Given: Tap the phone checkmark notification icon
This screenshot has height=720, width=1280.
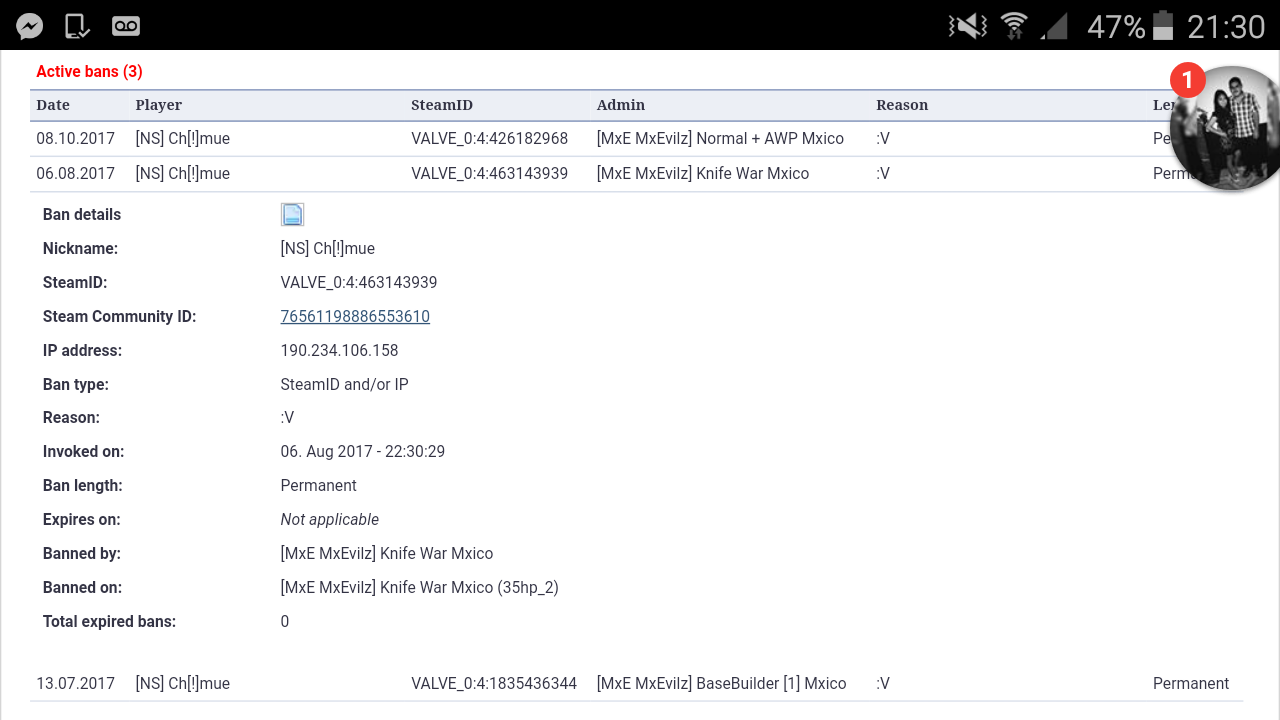Looking at the screenshot, I should [78, 26].
